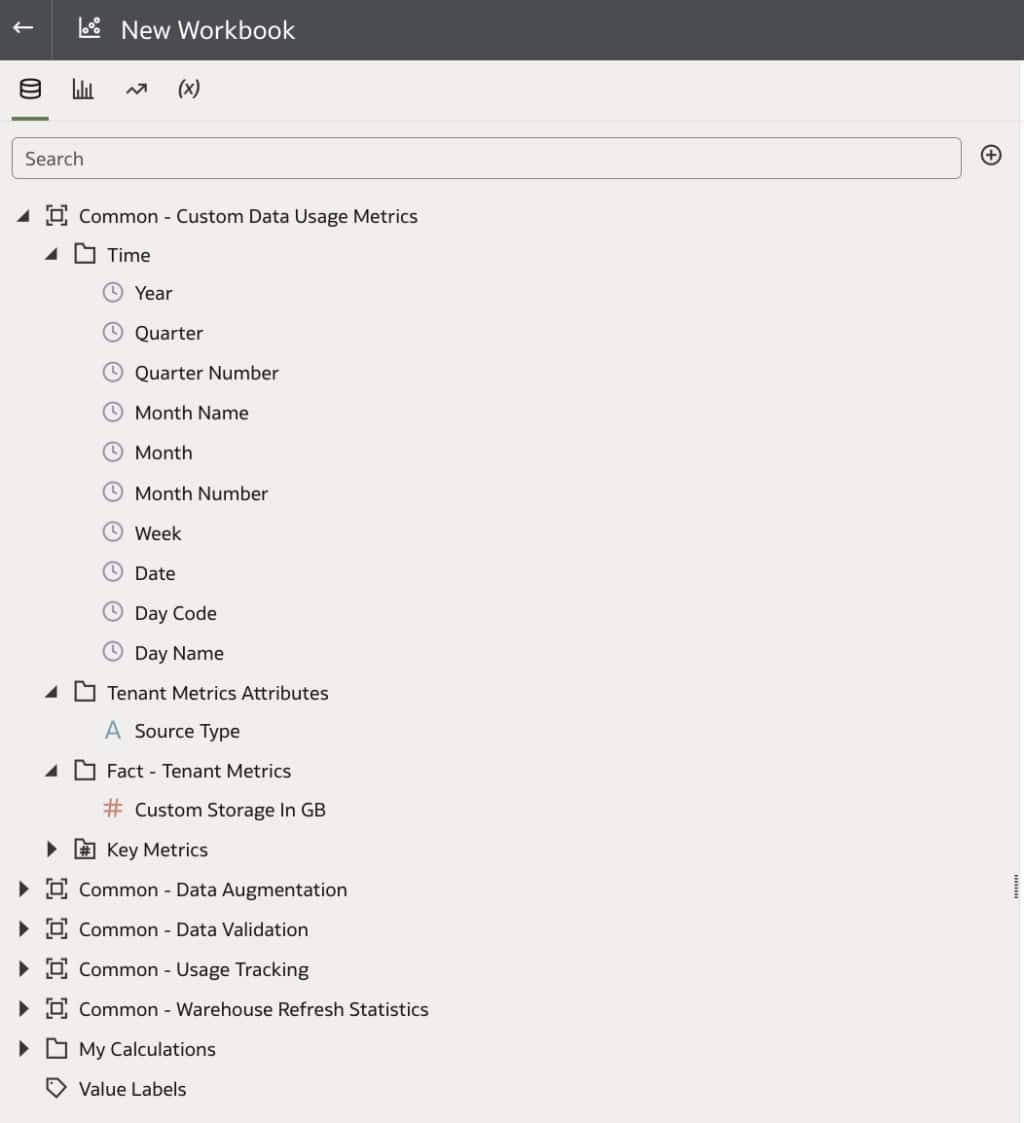Click the clock icon next to Year

(113, 292)
